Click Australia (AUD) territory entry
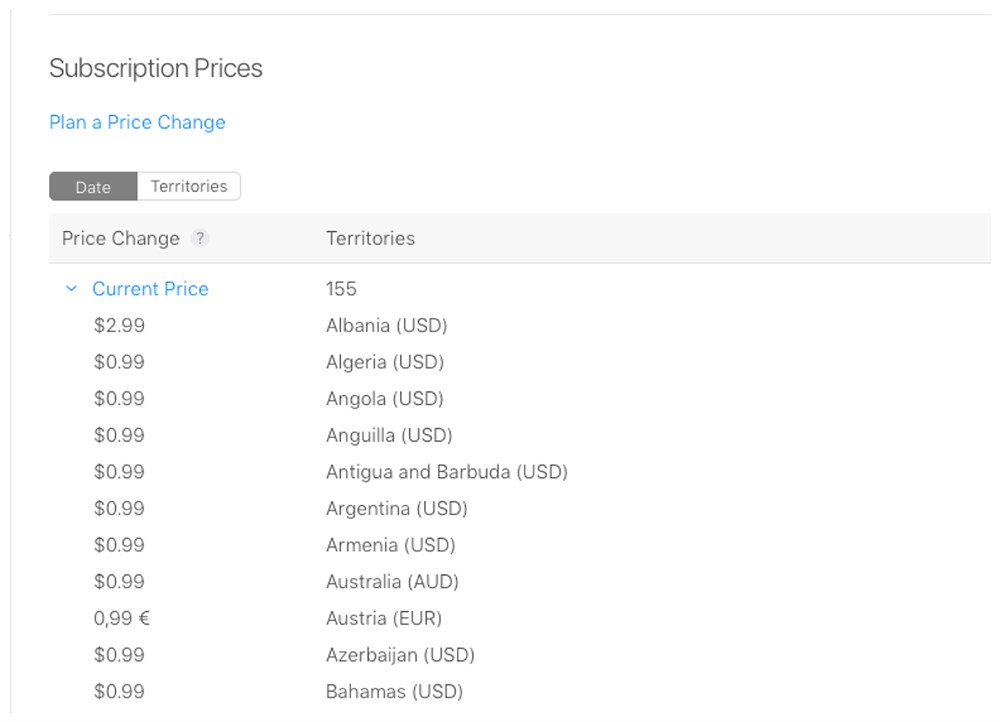The height and width of the screenshot is (722, 1000). coord(392,582)
